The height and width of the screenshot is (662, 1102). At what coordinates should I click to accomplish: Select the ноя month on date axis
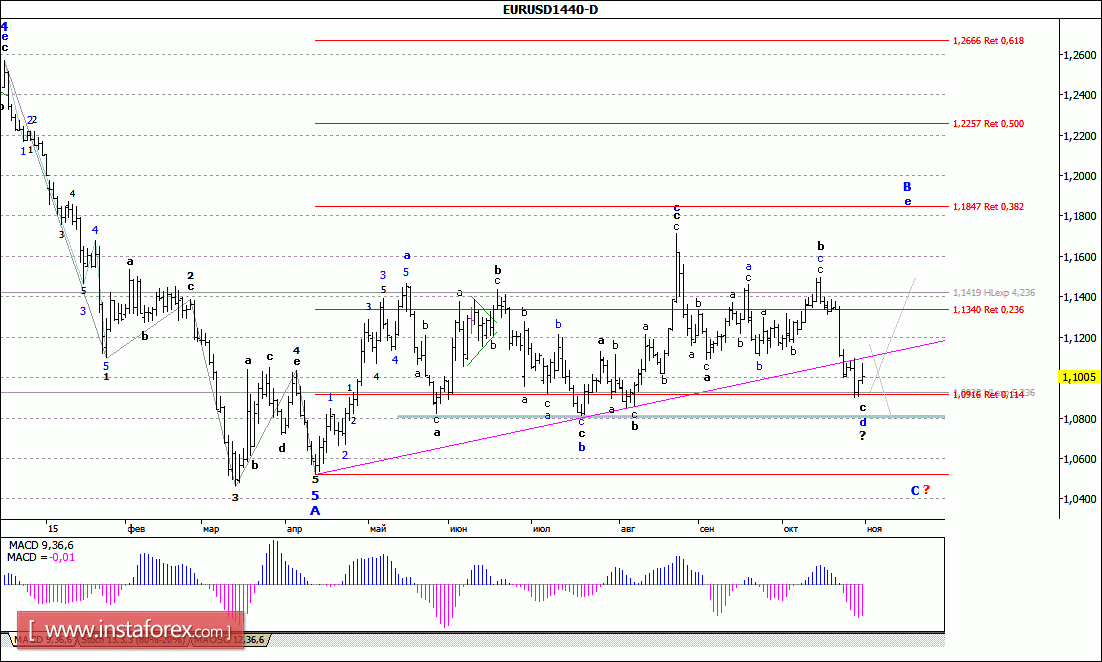[x=874, y=527]
